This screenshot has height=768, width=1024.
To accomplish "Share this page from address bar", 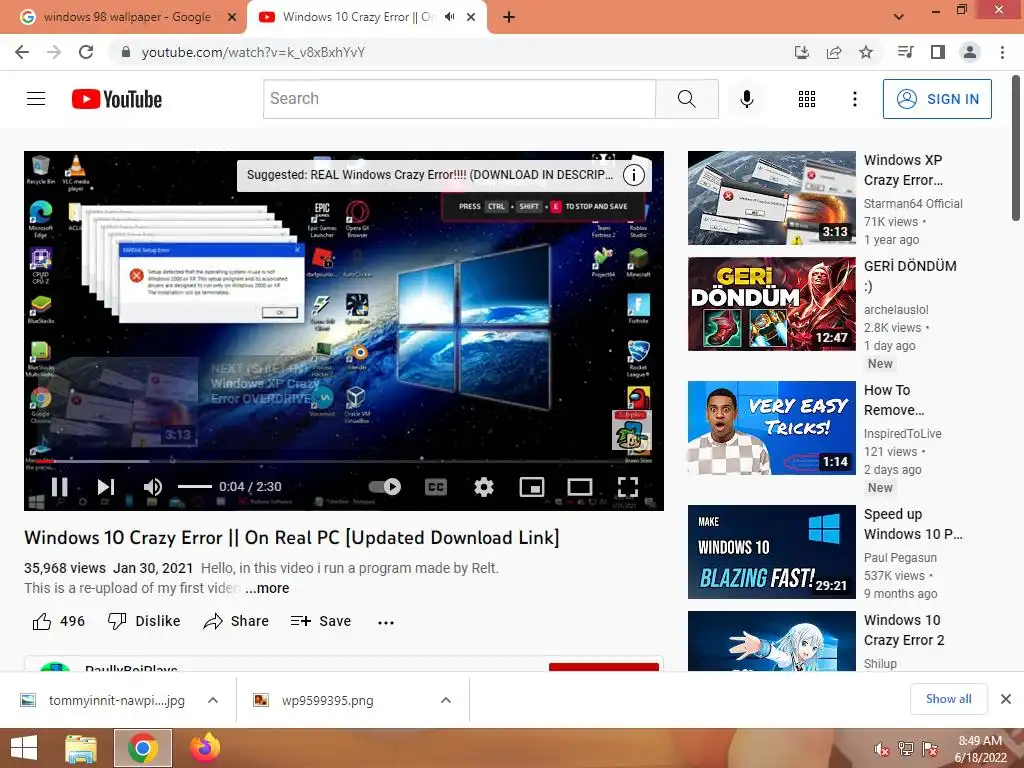I will click(x=834, y=52).
